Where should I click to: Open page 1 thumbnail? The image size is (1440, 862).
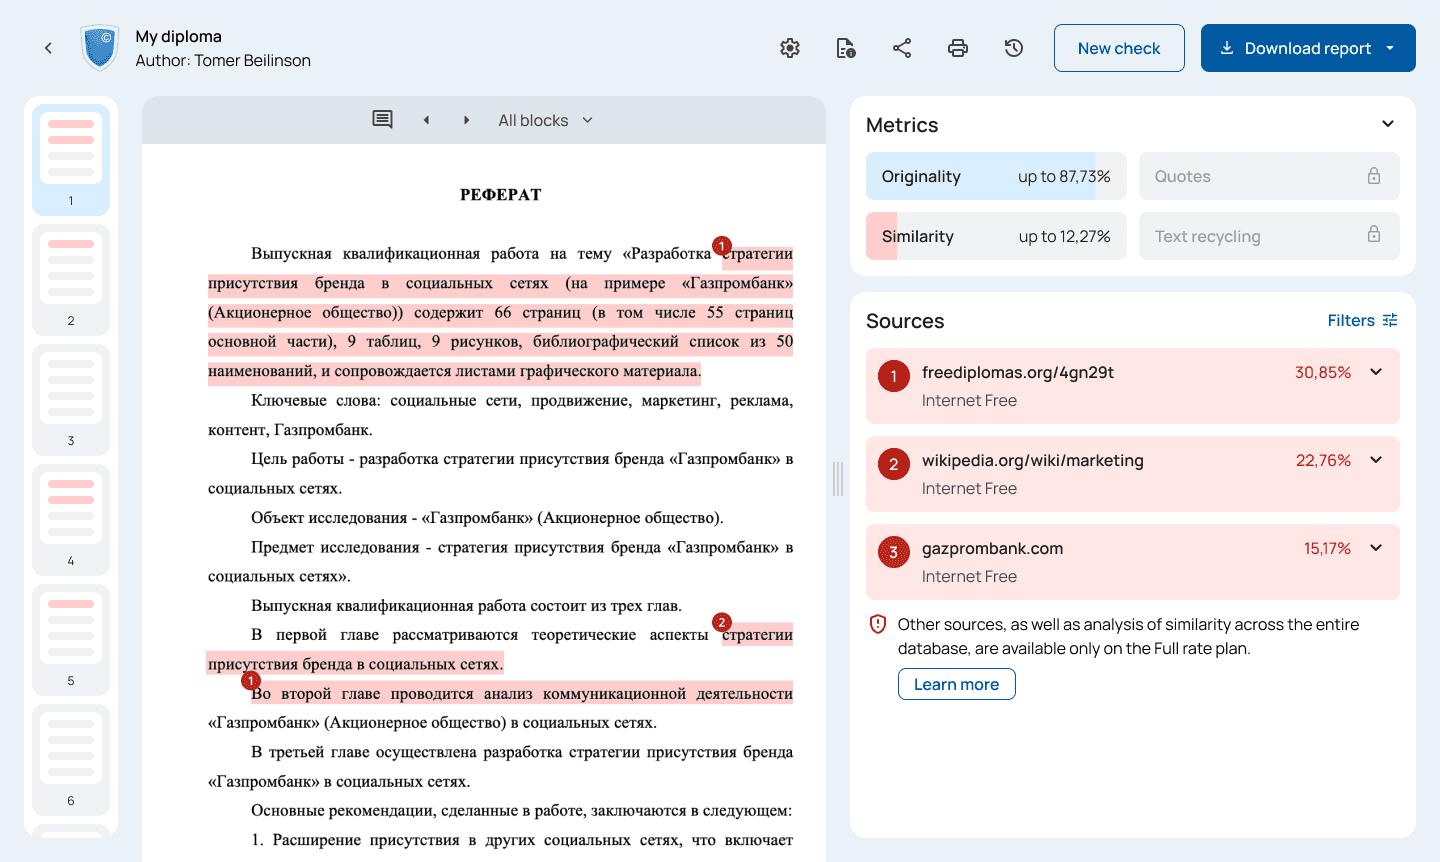(x=71, y=160)
